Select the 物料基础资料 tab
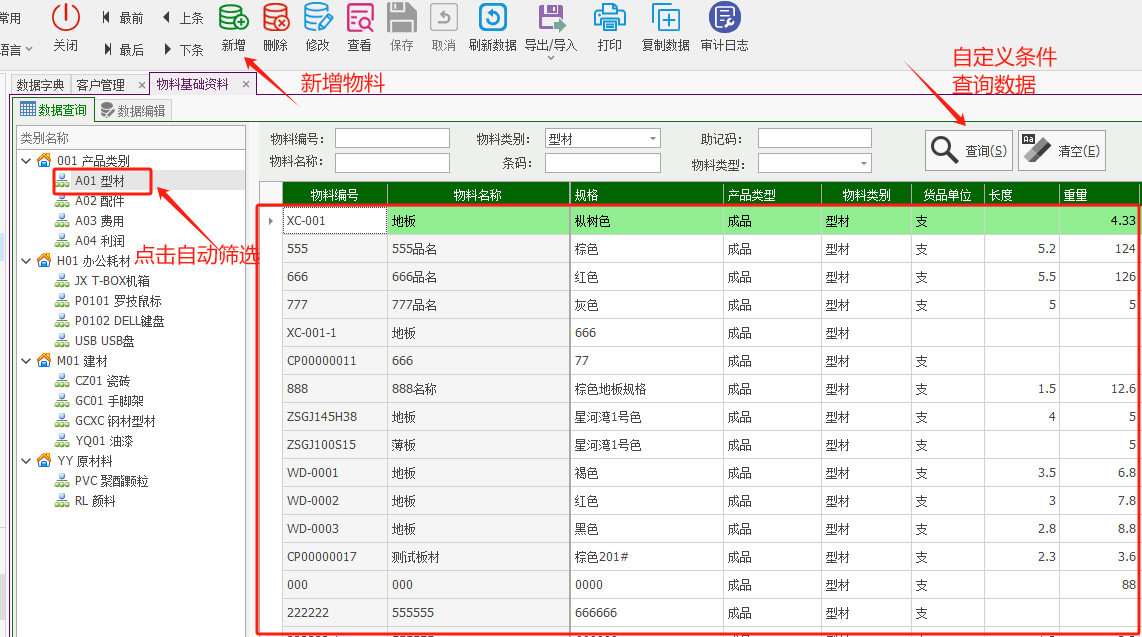 [x=192, y=84]
